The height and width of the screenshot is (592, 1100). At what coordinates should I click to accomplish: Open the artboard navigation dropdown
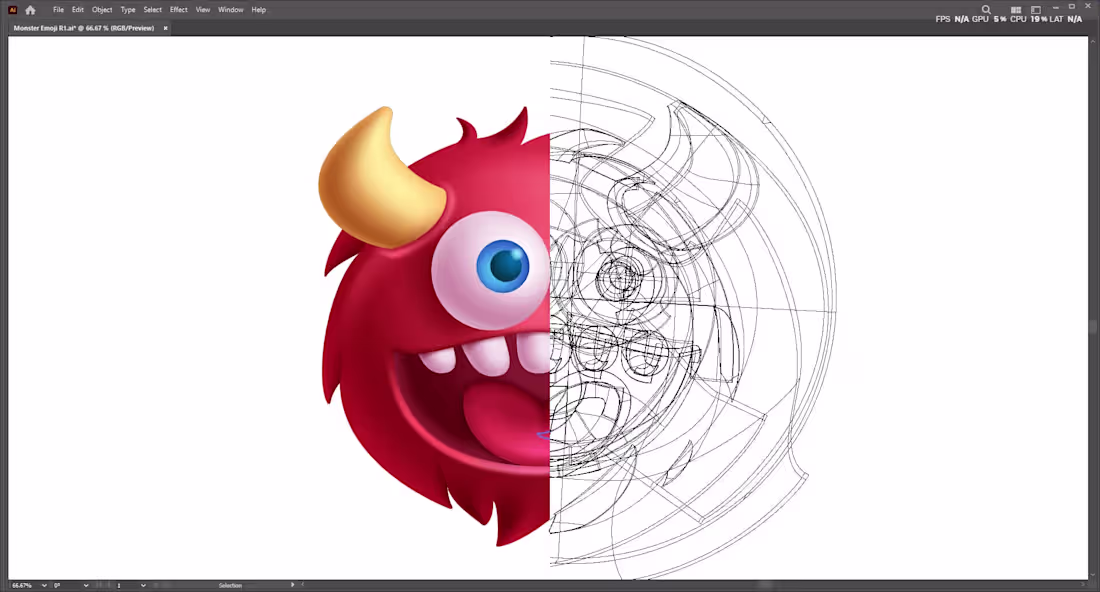click(x=142, y=585)
